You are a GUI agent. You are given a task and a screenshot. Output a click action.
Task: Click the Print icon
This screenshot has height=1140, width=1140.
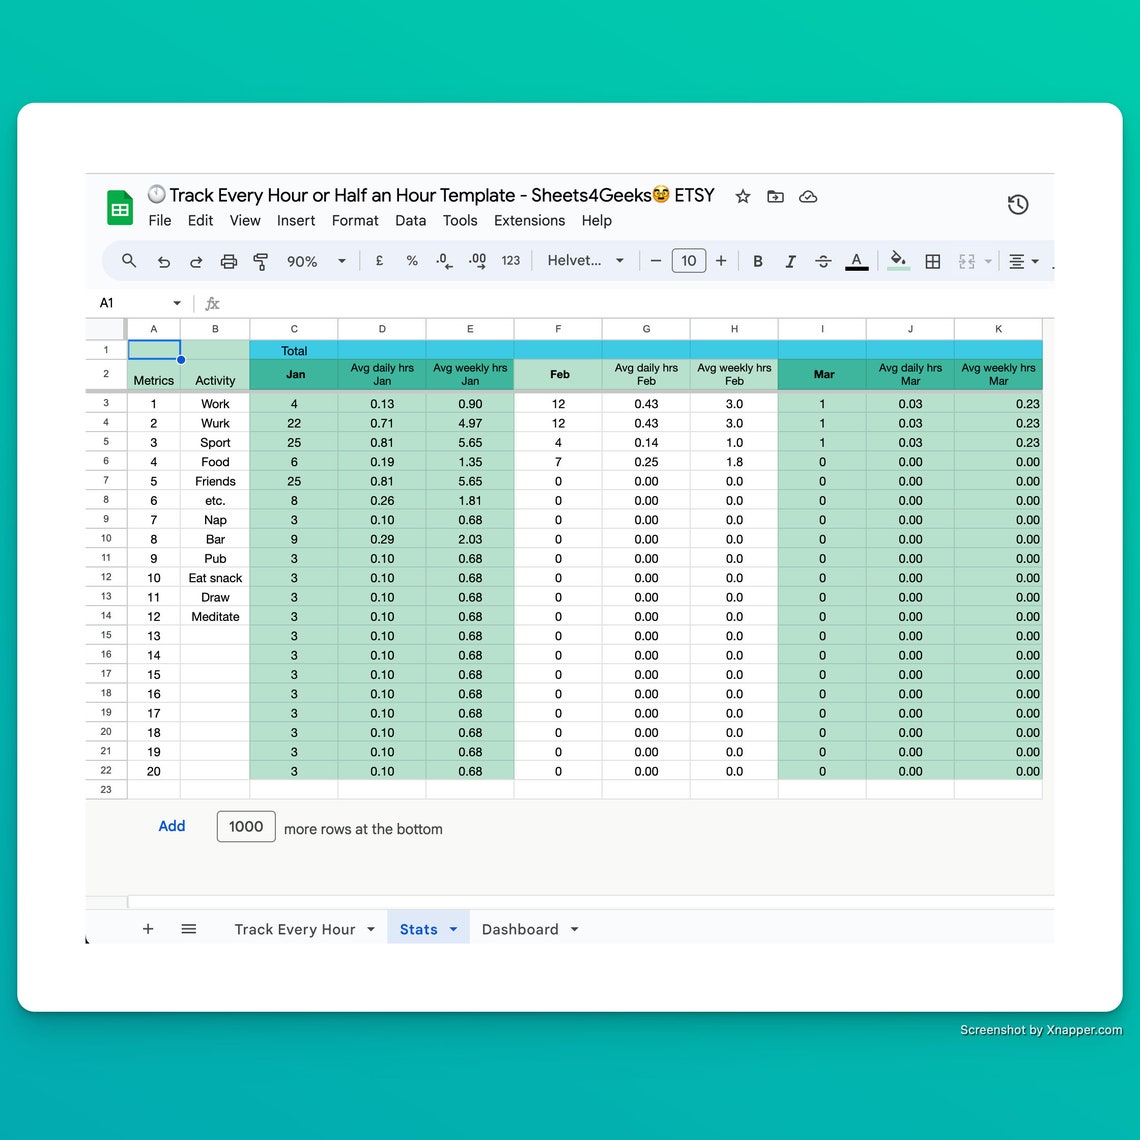229,260
